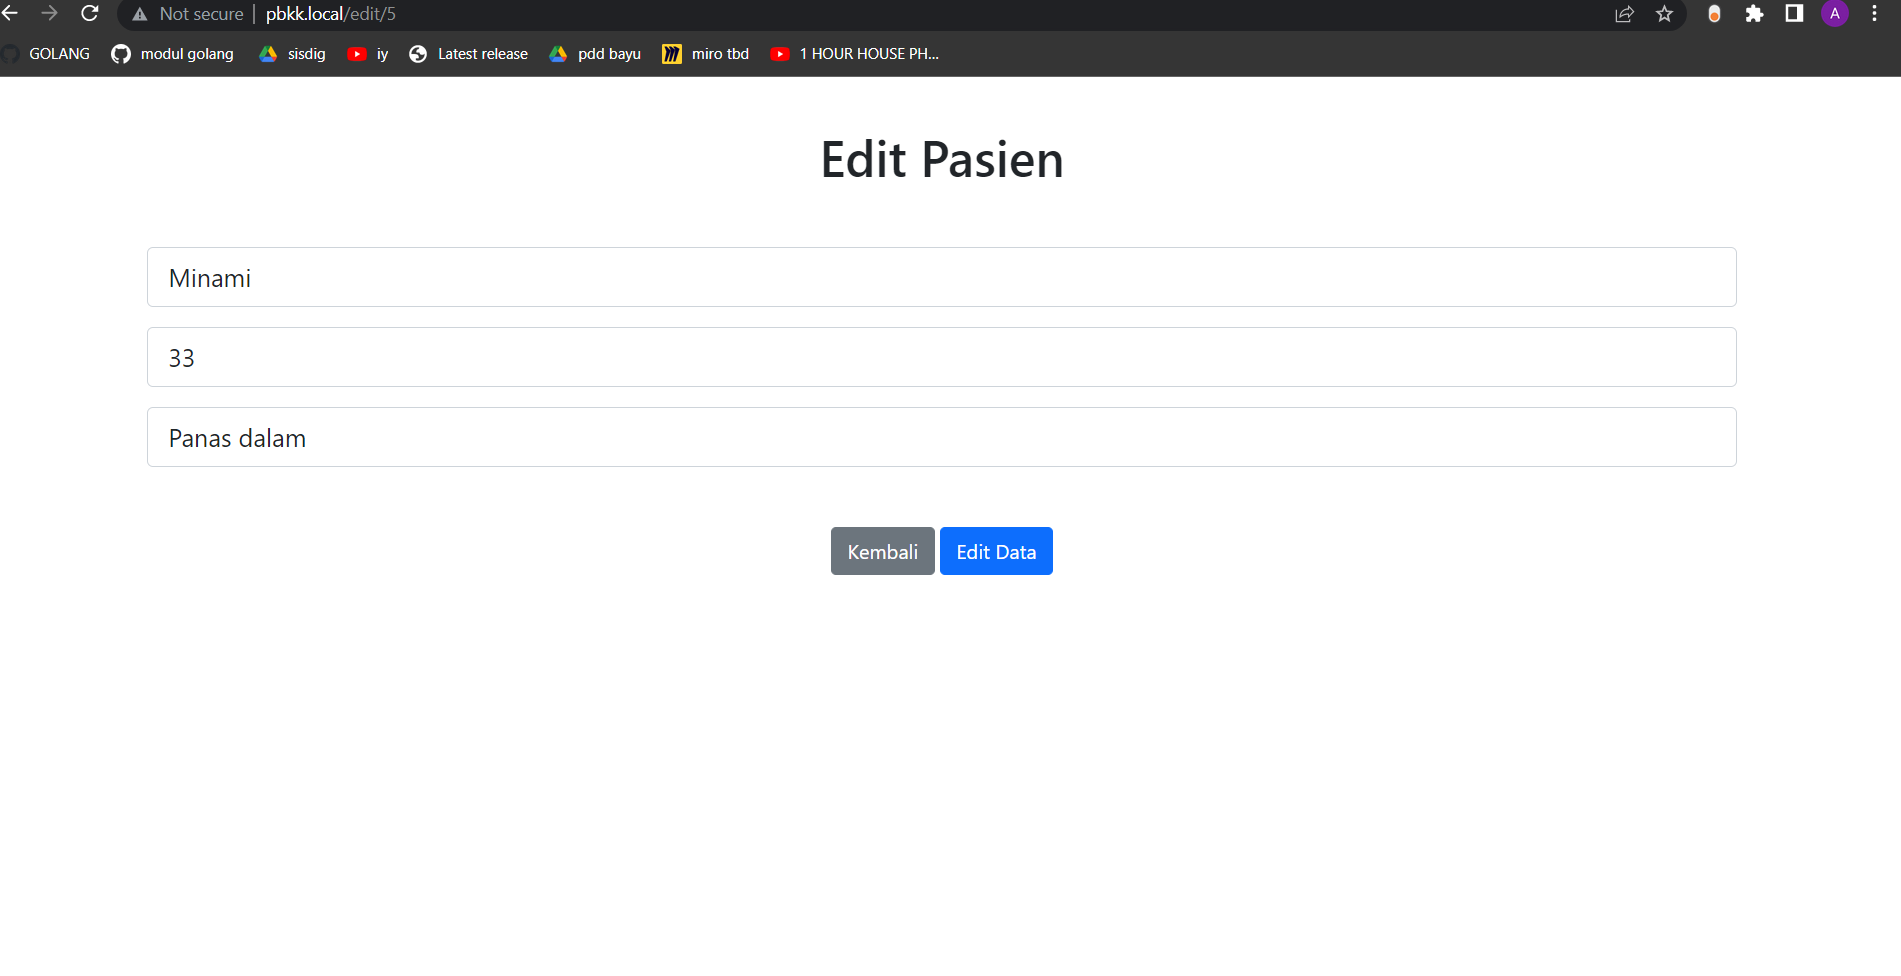This screenshot has height=976, width=1901.
Task: Click the purple profile avatar A
Action: click(x=1835, y=14)
